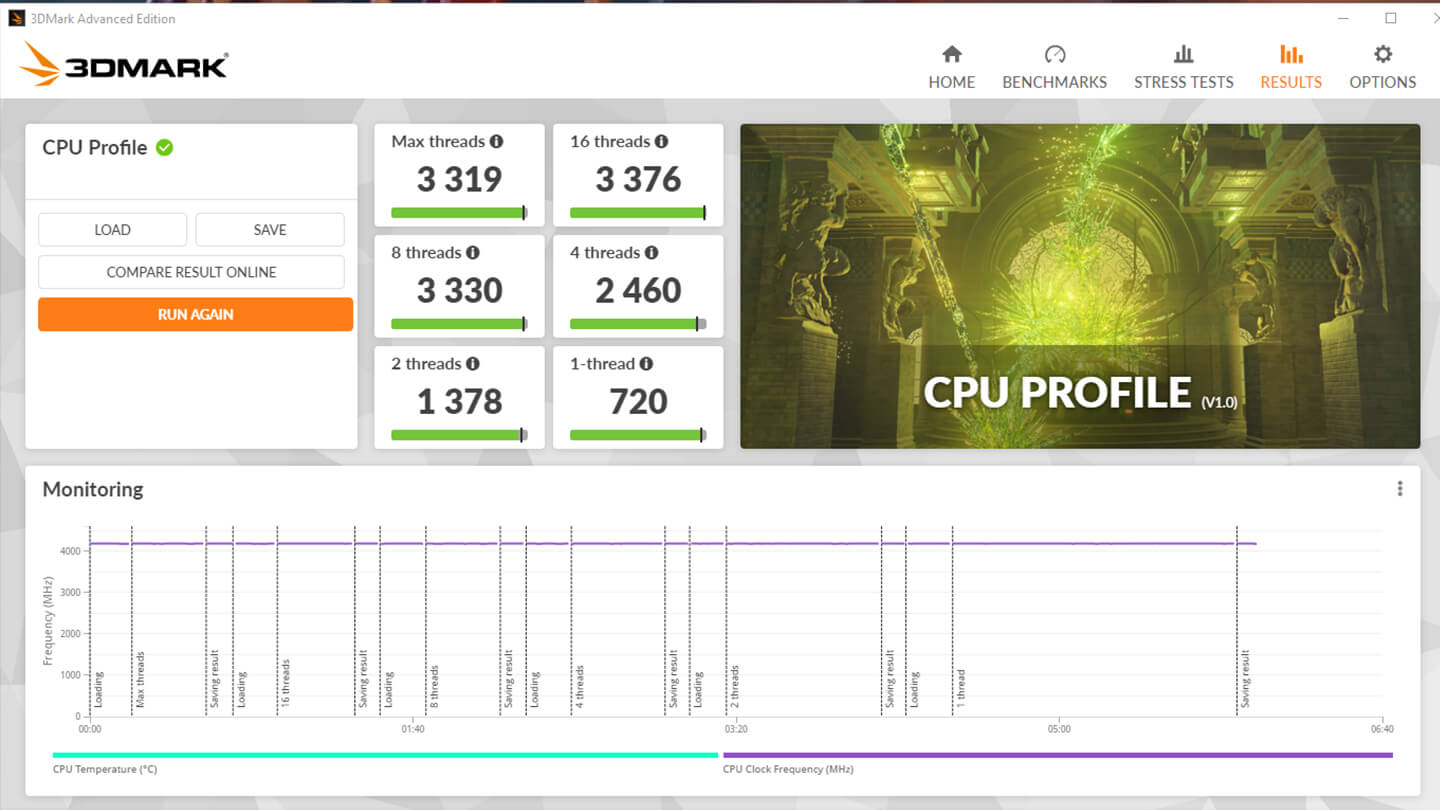Image resolution: width=1440 pixels, height=810 pixels.
Task: Click the 3 319 Max threads score
Action: tap(459, 180)
